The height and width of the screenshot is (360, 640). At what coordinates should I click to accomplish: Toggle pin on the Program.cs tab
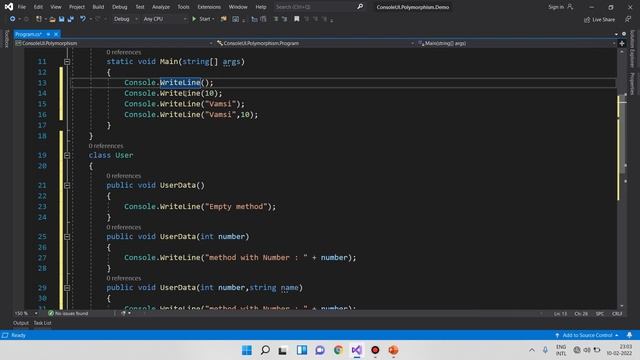pyautogui.click(x=48, y=34)
